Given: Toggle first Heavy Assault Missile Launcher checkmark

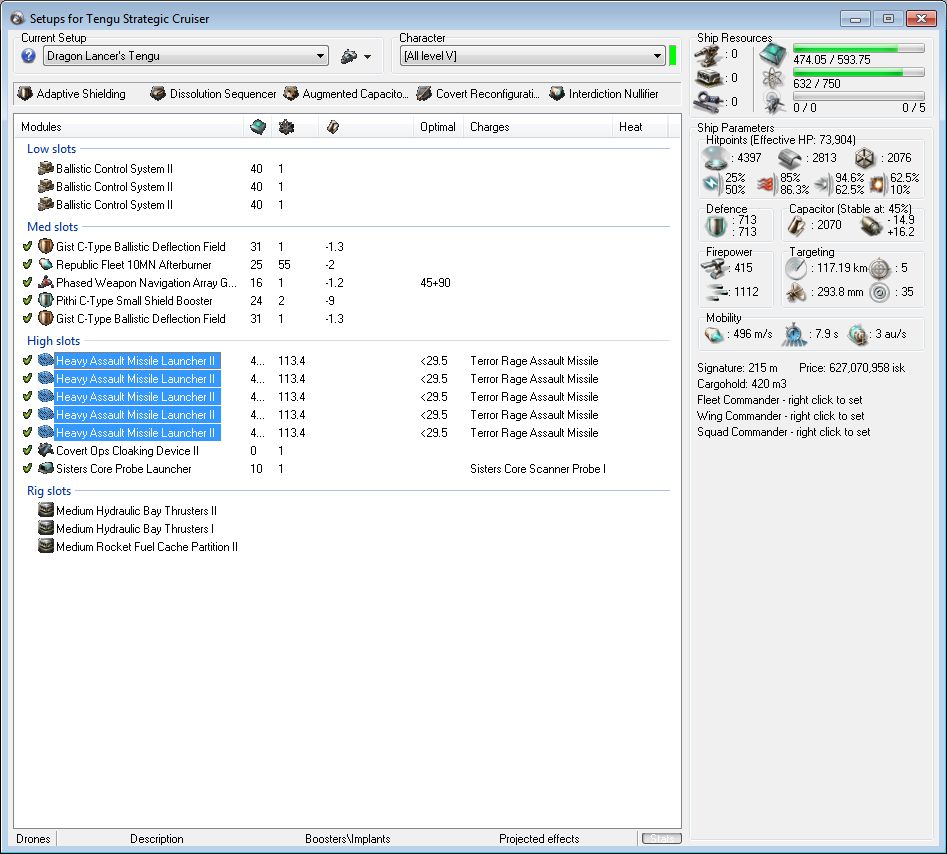Looking at the screenshot, I should point(27,361).
